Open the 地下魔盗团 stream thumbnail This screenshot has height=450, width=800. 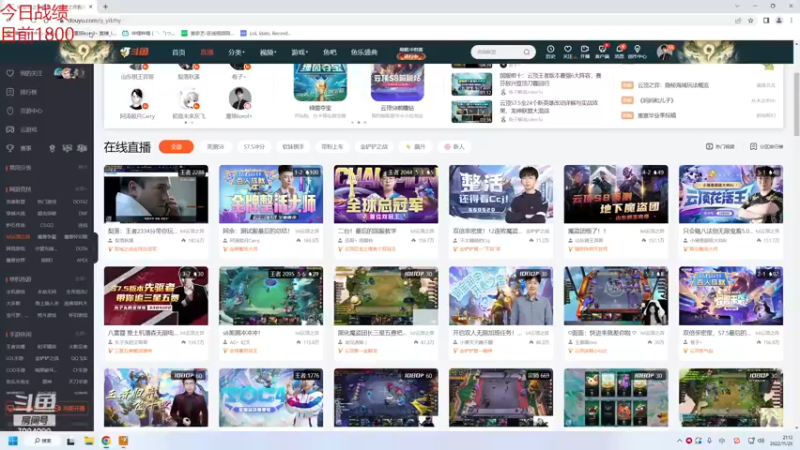(616, 194)
